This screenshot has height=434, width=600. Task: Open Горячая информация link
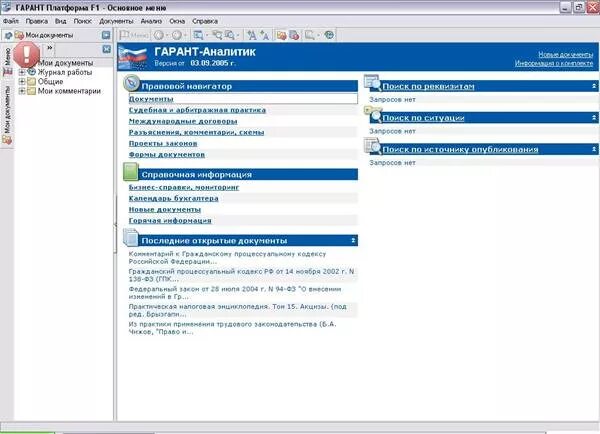click(x=170, y=220)
